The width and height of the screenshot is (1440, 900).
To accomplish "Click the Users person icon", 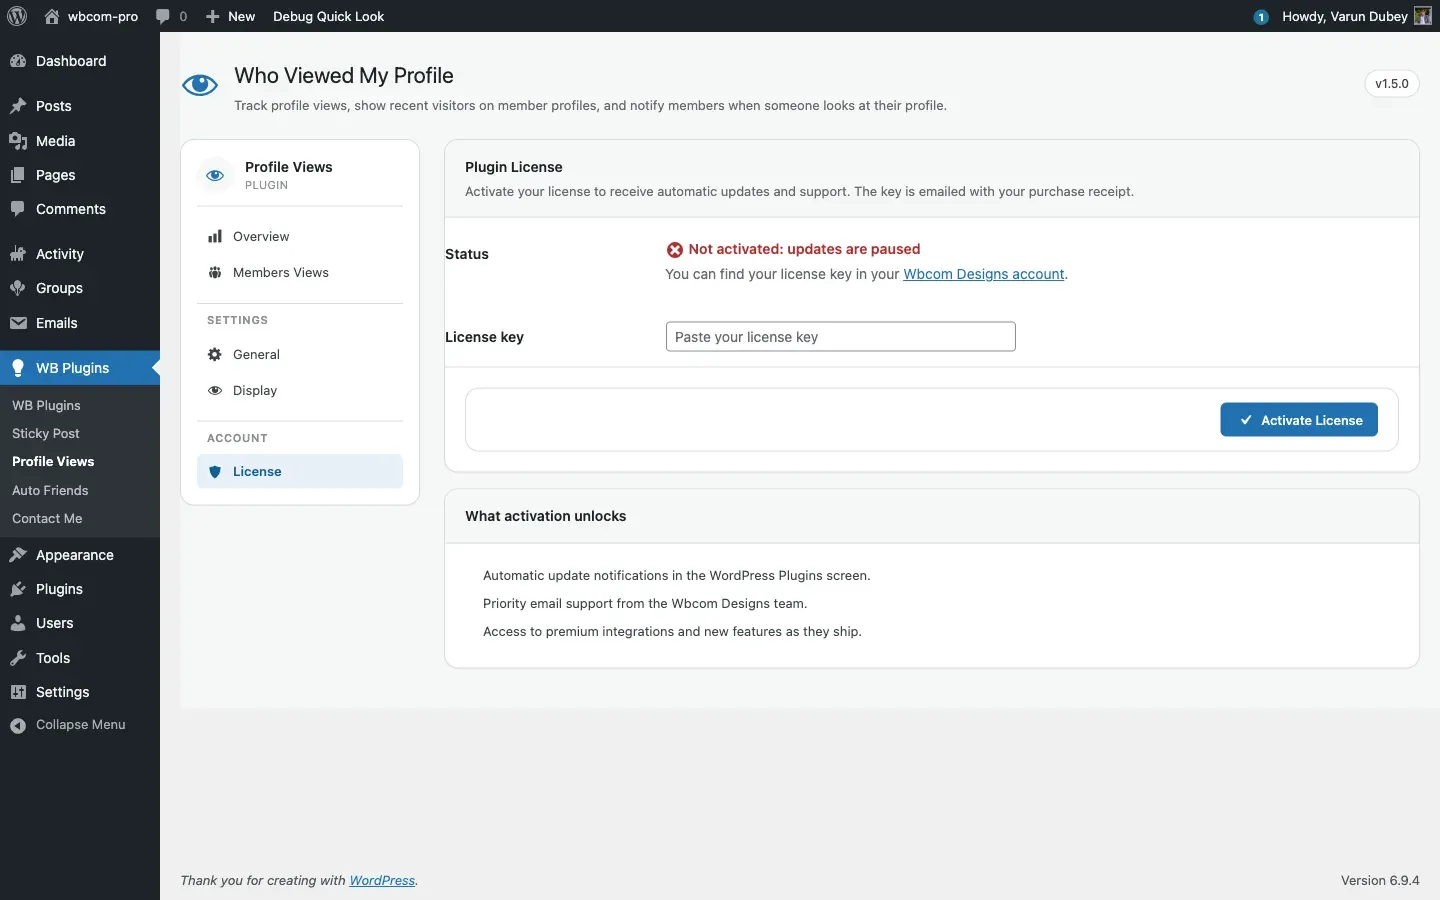I will 18,623.
